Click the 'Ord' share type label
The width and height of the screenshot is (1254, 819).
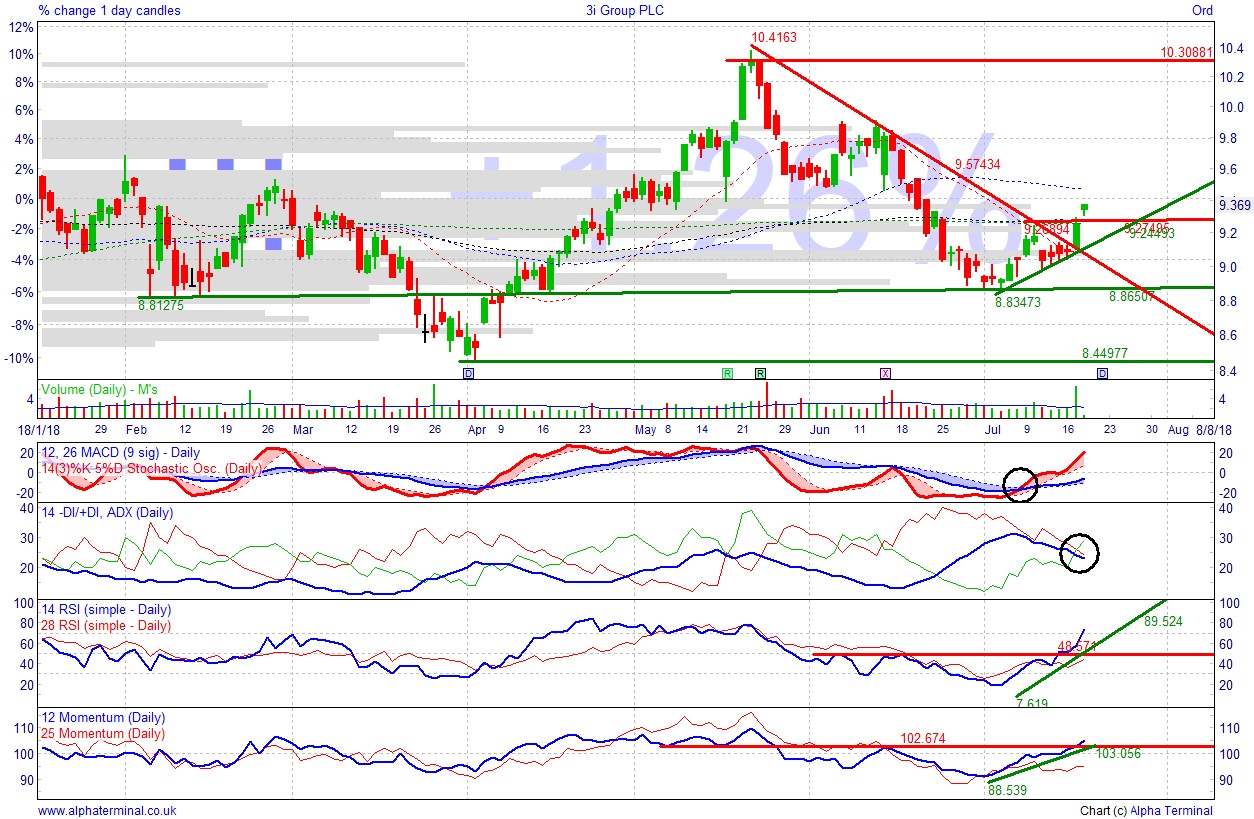(1202, 10)
